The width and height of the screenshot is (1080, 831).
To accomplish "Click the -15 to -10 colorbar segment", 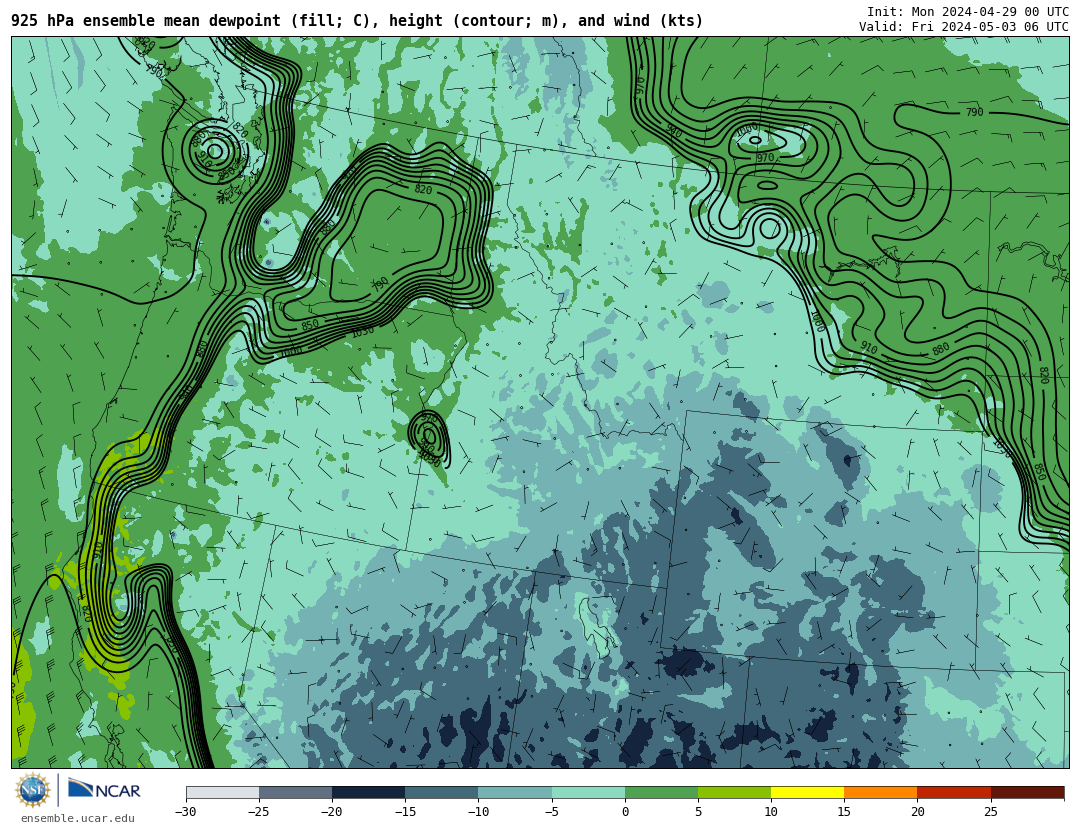I will [x=442, y=792].
